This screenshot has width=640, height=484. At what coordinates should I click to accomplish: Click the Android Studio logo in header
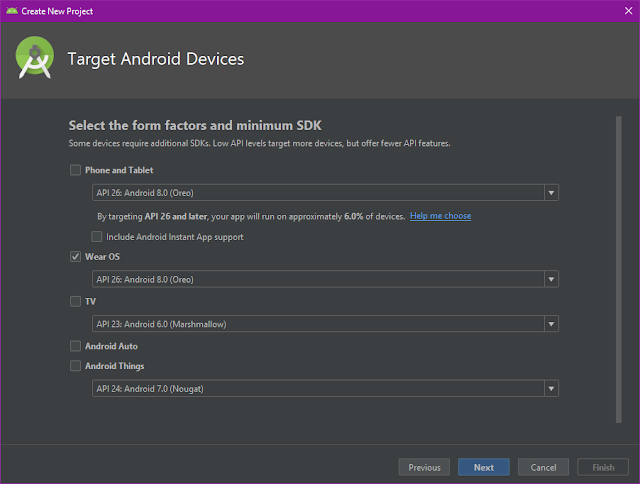[35, 60]
